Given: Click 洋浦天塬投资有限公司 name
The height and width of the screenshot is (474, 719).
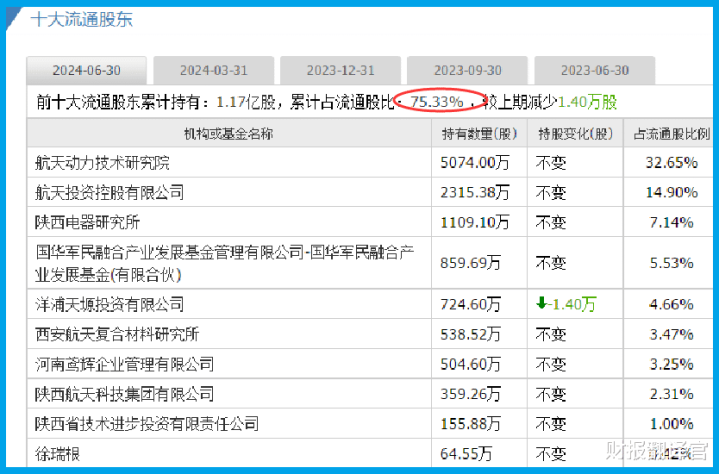Looking at the screenshot, I should tap(110, 304).
